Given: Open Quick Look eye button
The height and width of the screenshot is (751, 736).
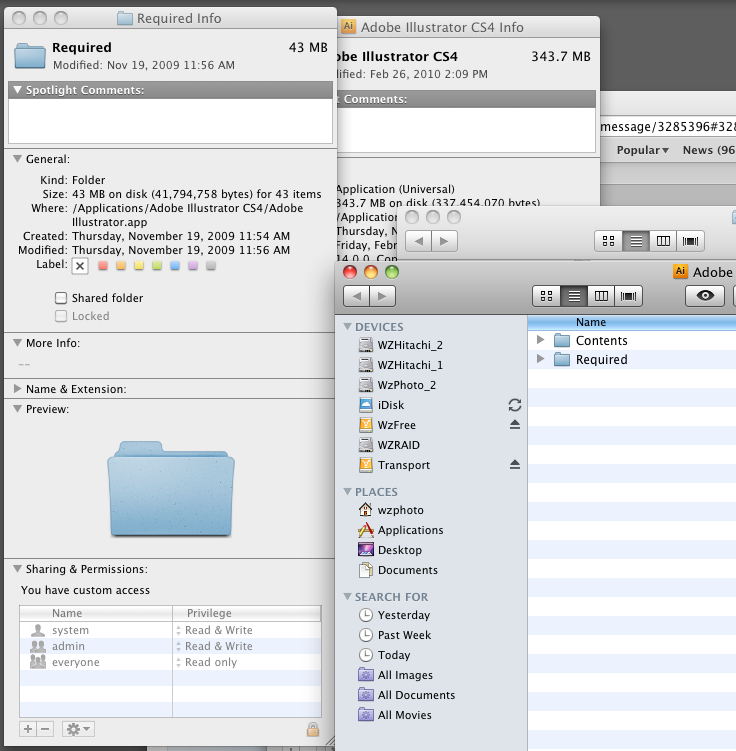Looking at the screenshot, I should [705, 296].
